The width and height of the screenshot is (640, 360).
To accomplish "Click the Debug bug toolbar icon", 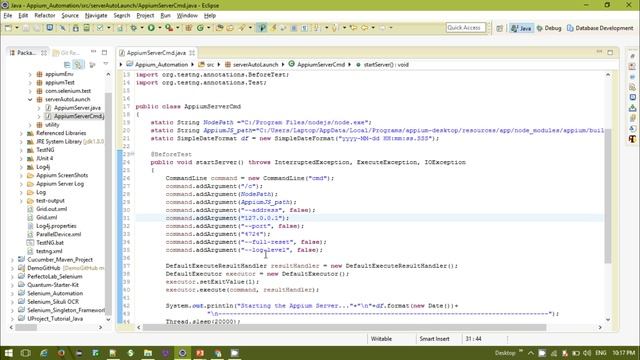I will [133, 28].
